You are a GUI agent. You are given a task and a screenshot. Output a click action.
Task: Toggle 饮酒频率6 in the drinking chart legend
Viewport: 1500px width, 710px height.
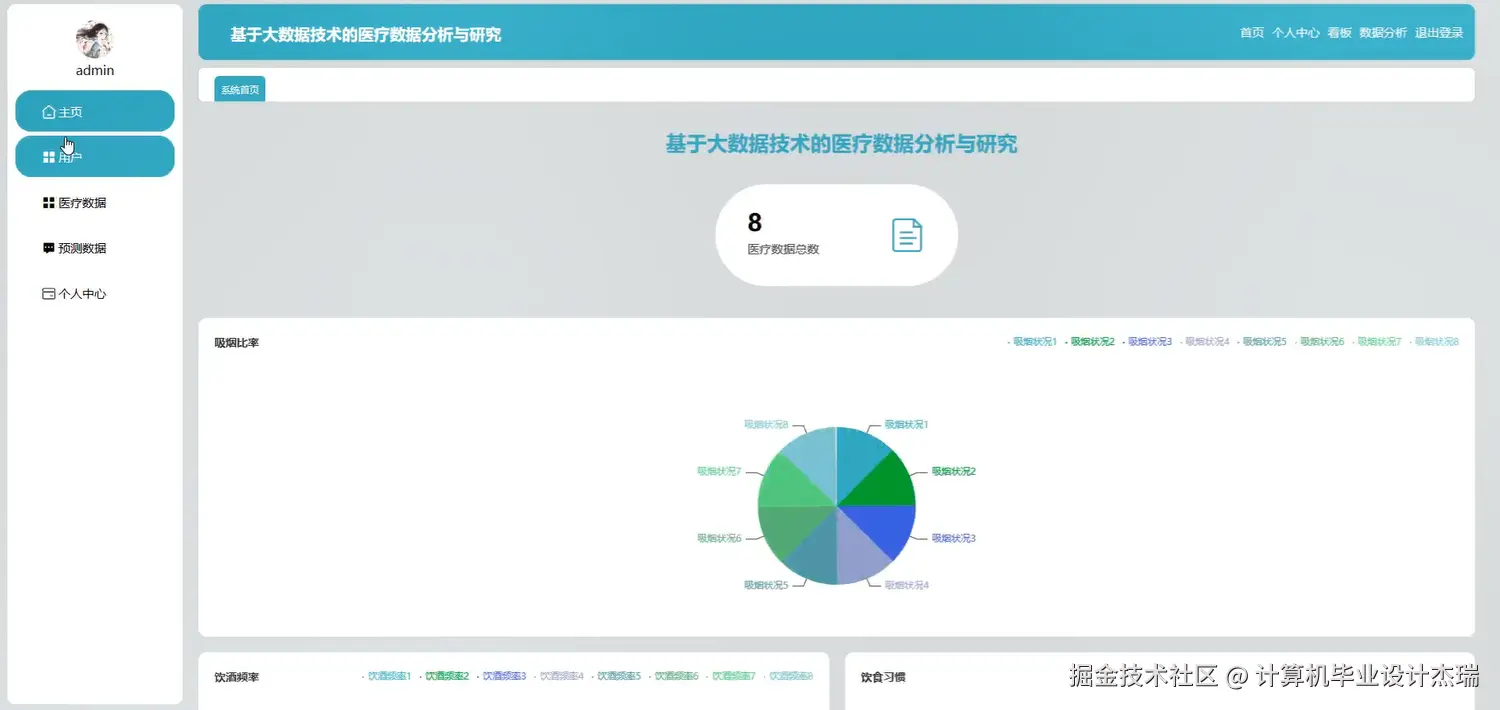(x=674, y=677)
